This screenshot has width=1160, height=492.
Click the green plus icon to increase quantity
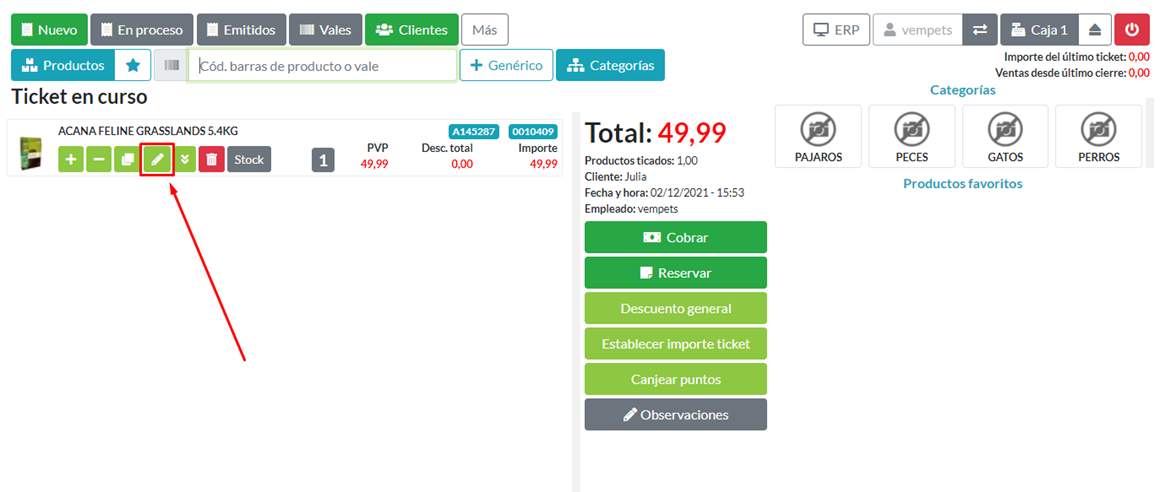[x=71, y=160]
